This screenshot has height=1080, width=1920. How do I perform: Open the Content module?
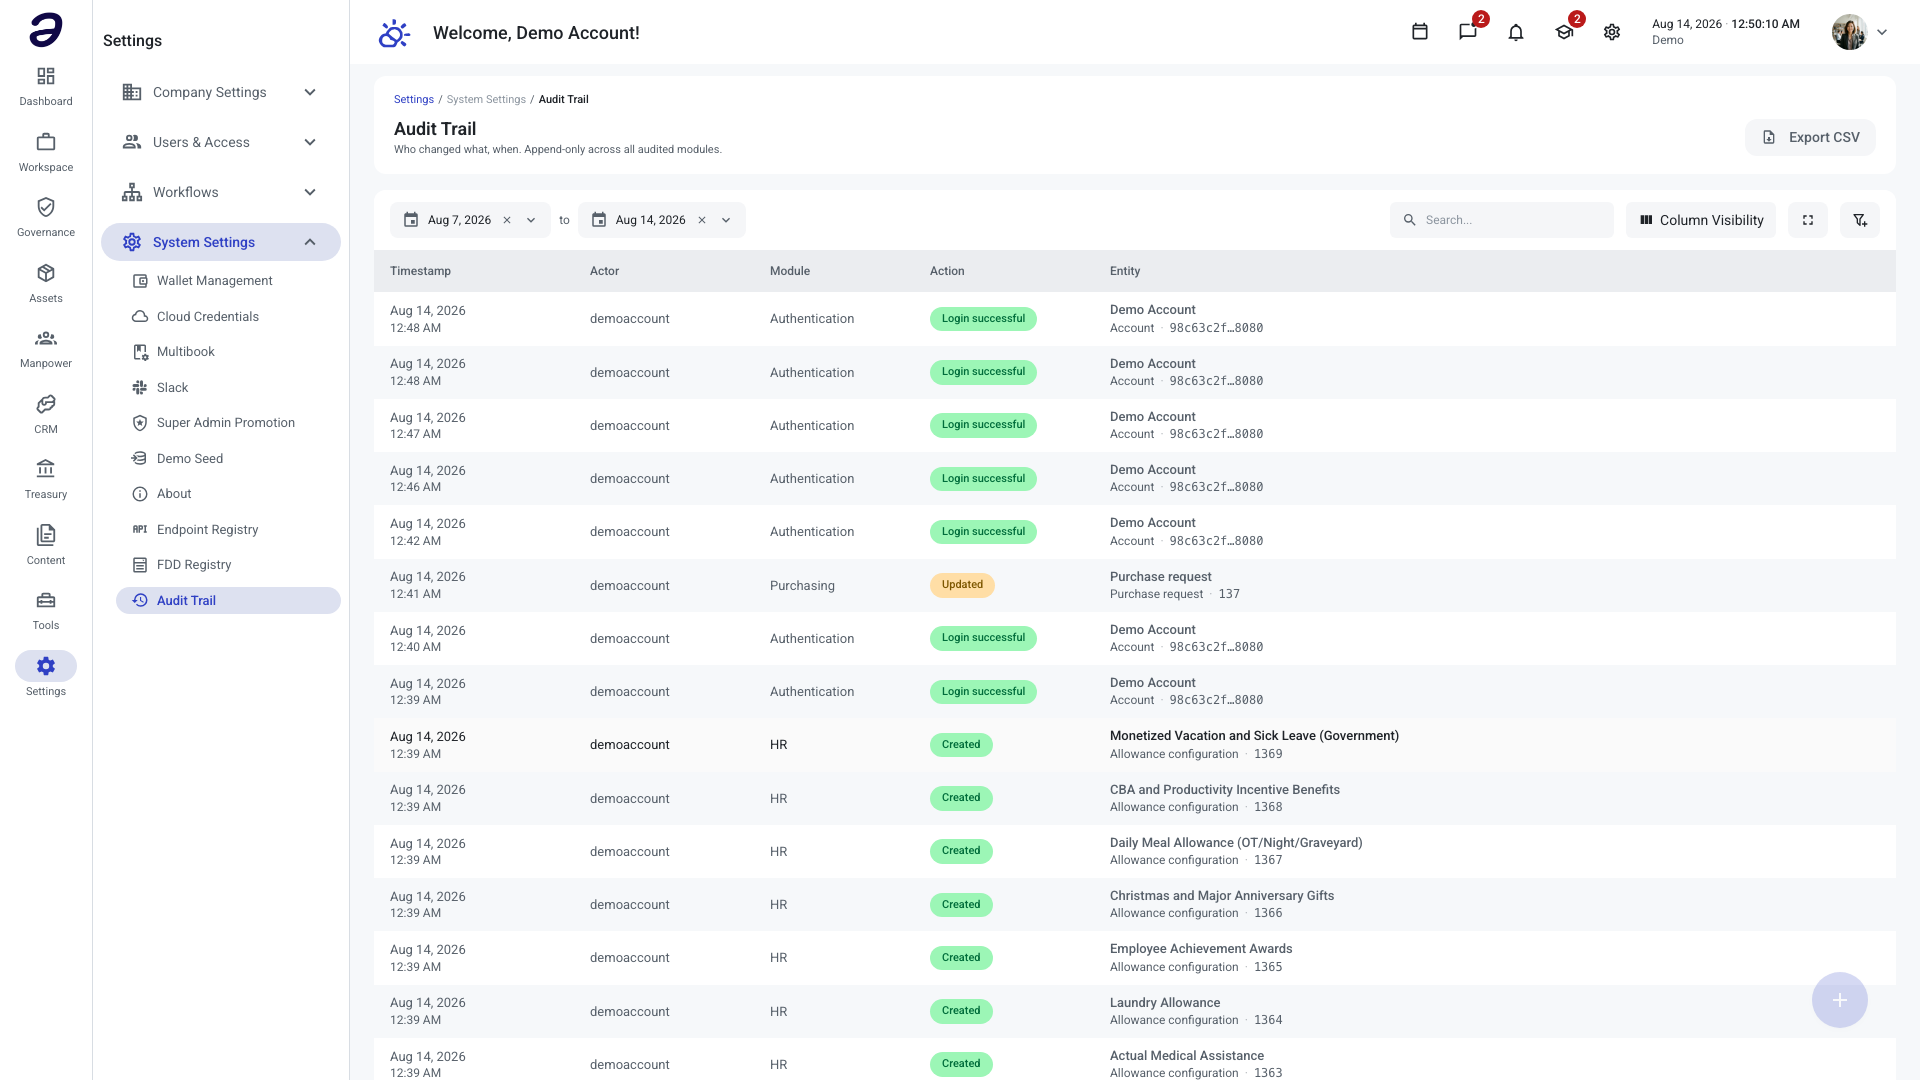pyautogui.click(x=46, y=546)
